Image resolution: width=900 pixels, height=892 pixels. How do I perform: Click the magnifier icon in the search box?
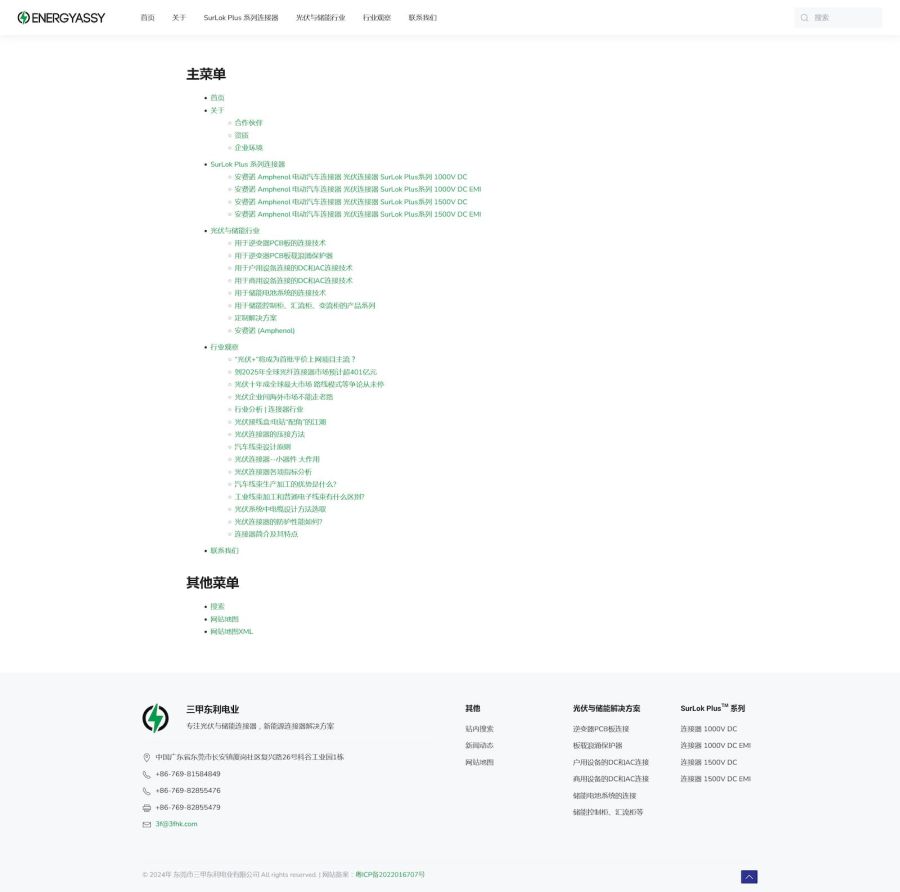(804, 18)
